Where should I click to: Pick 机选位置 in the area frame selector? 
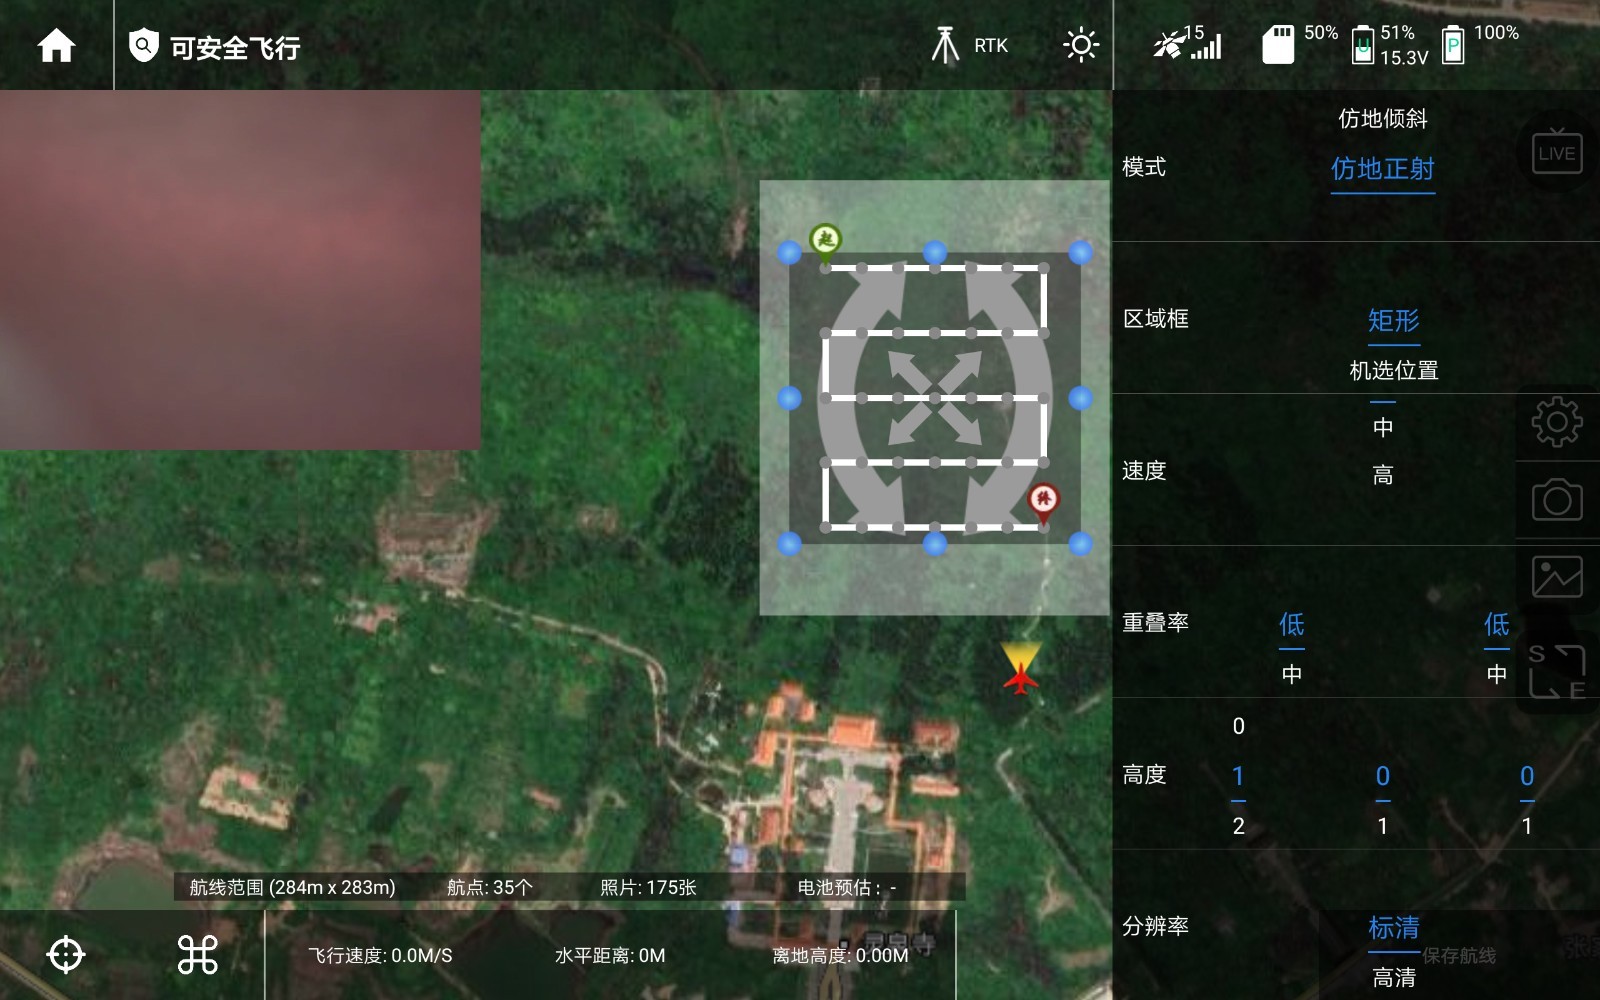[1393, 371]
